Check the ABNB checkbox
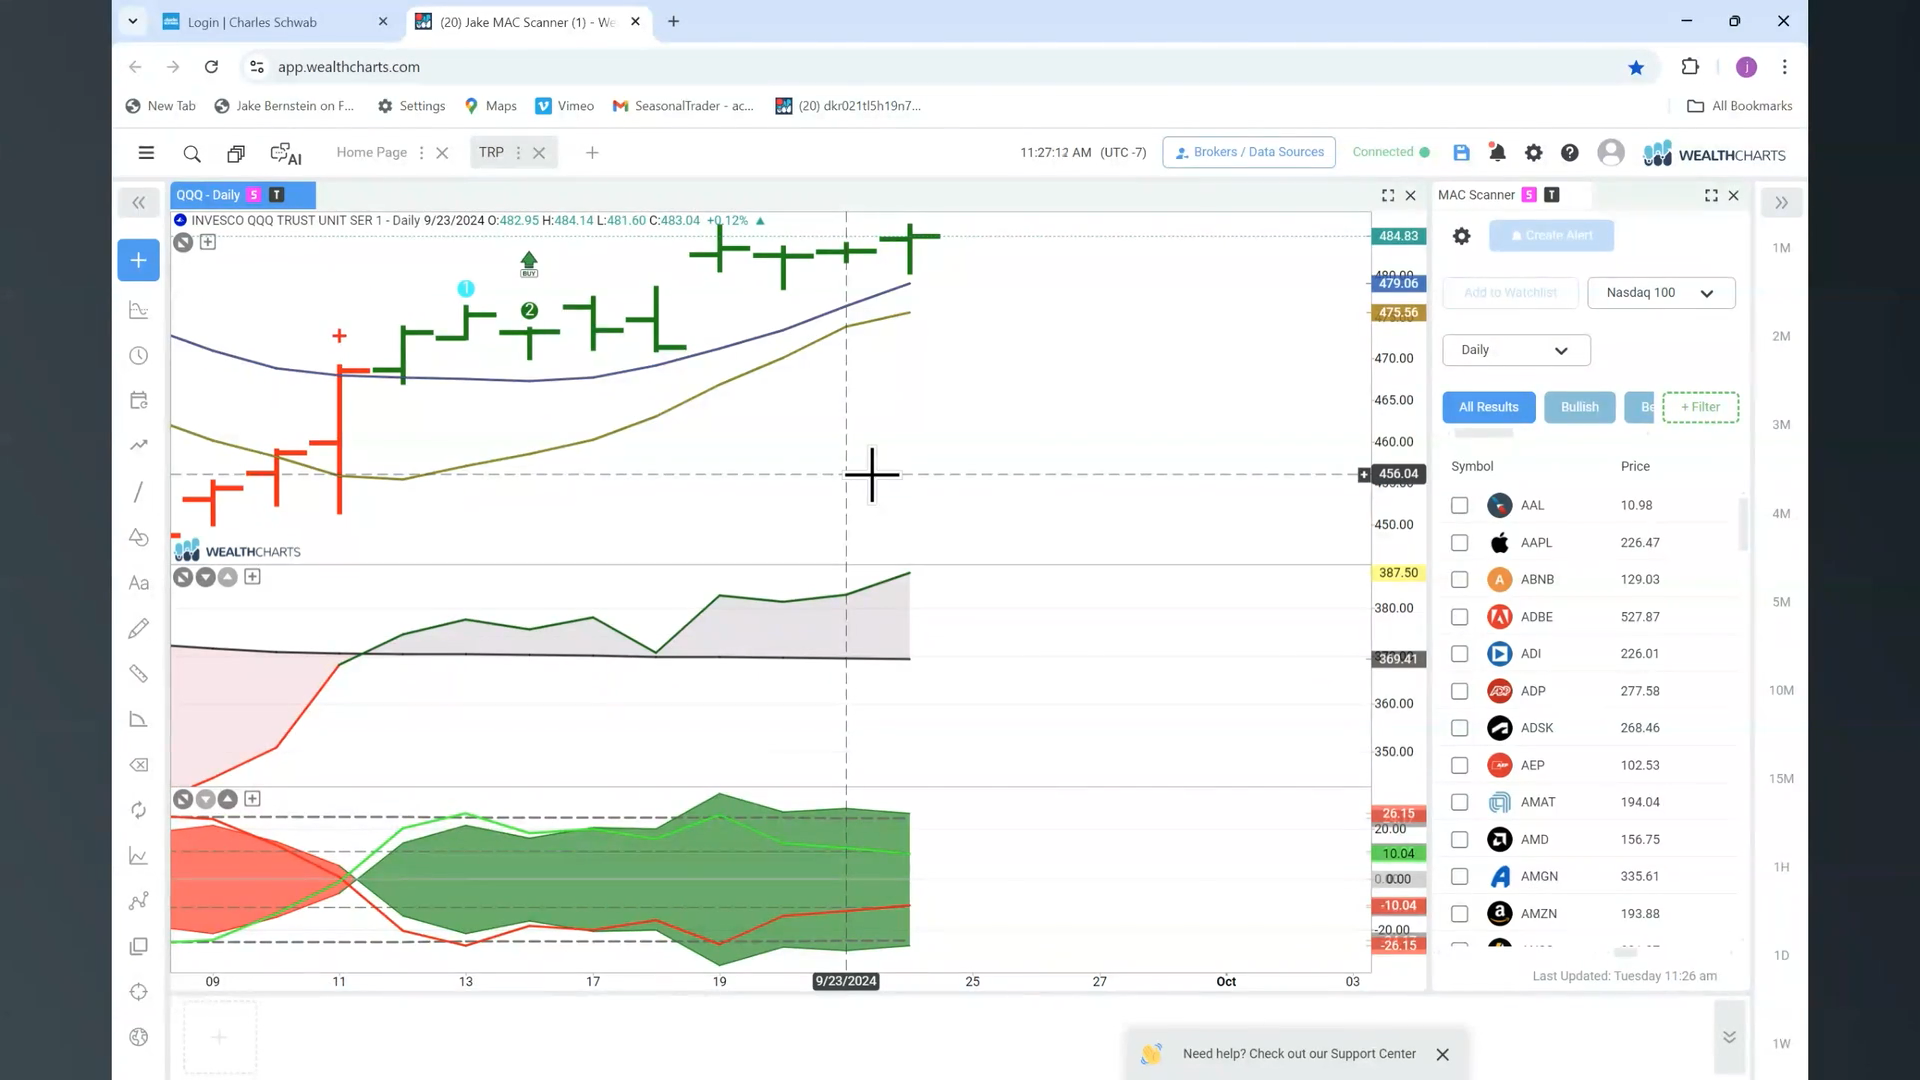This screenshot has height=1080, width=1920. tap(1460, 580)
